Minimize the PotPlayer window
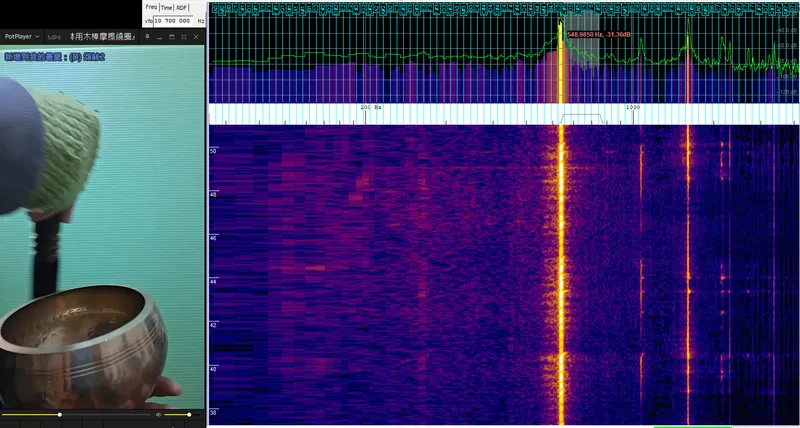Screen dimensions: 800x428 point(159,37)
